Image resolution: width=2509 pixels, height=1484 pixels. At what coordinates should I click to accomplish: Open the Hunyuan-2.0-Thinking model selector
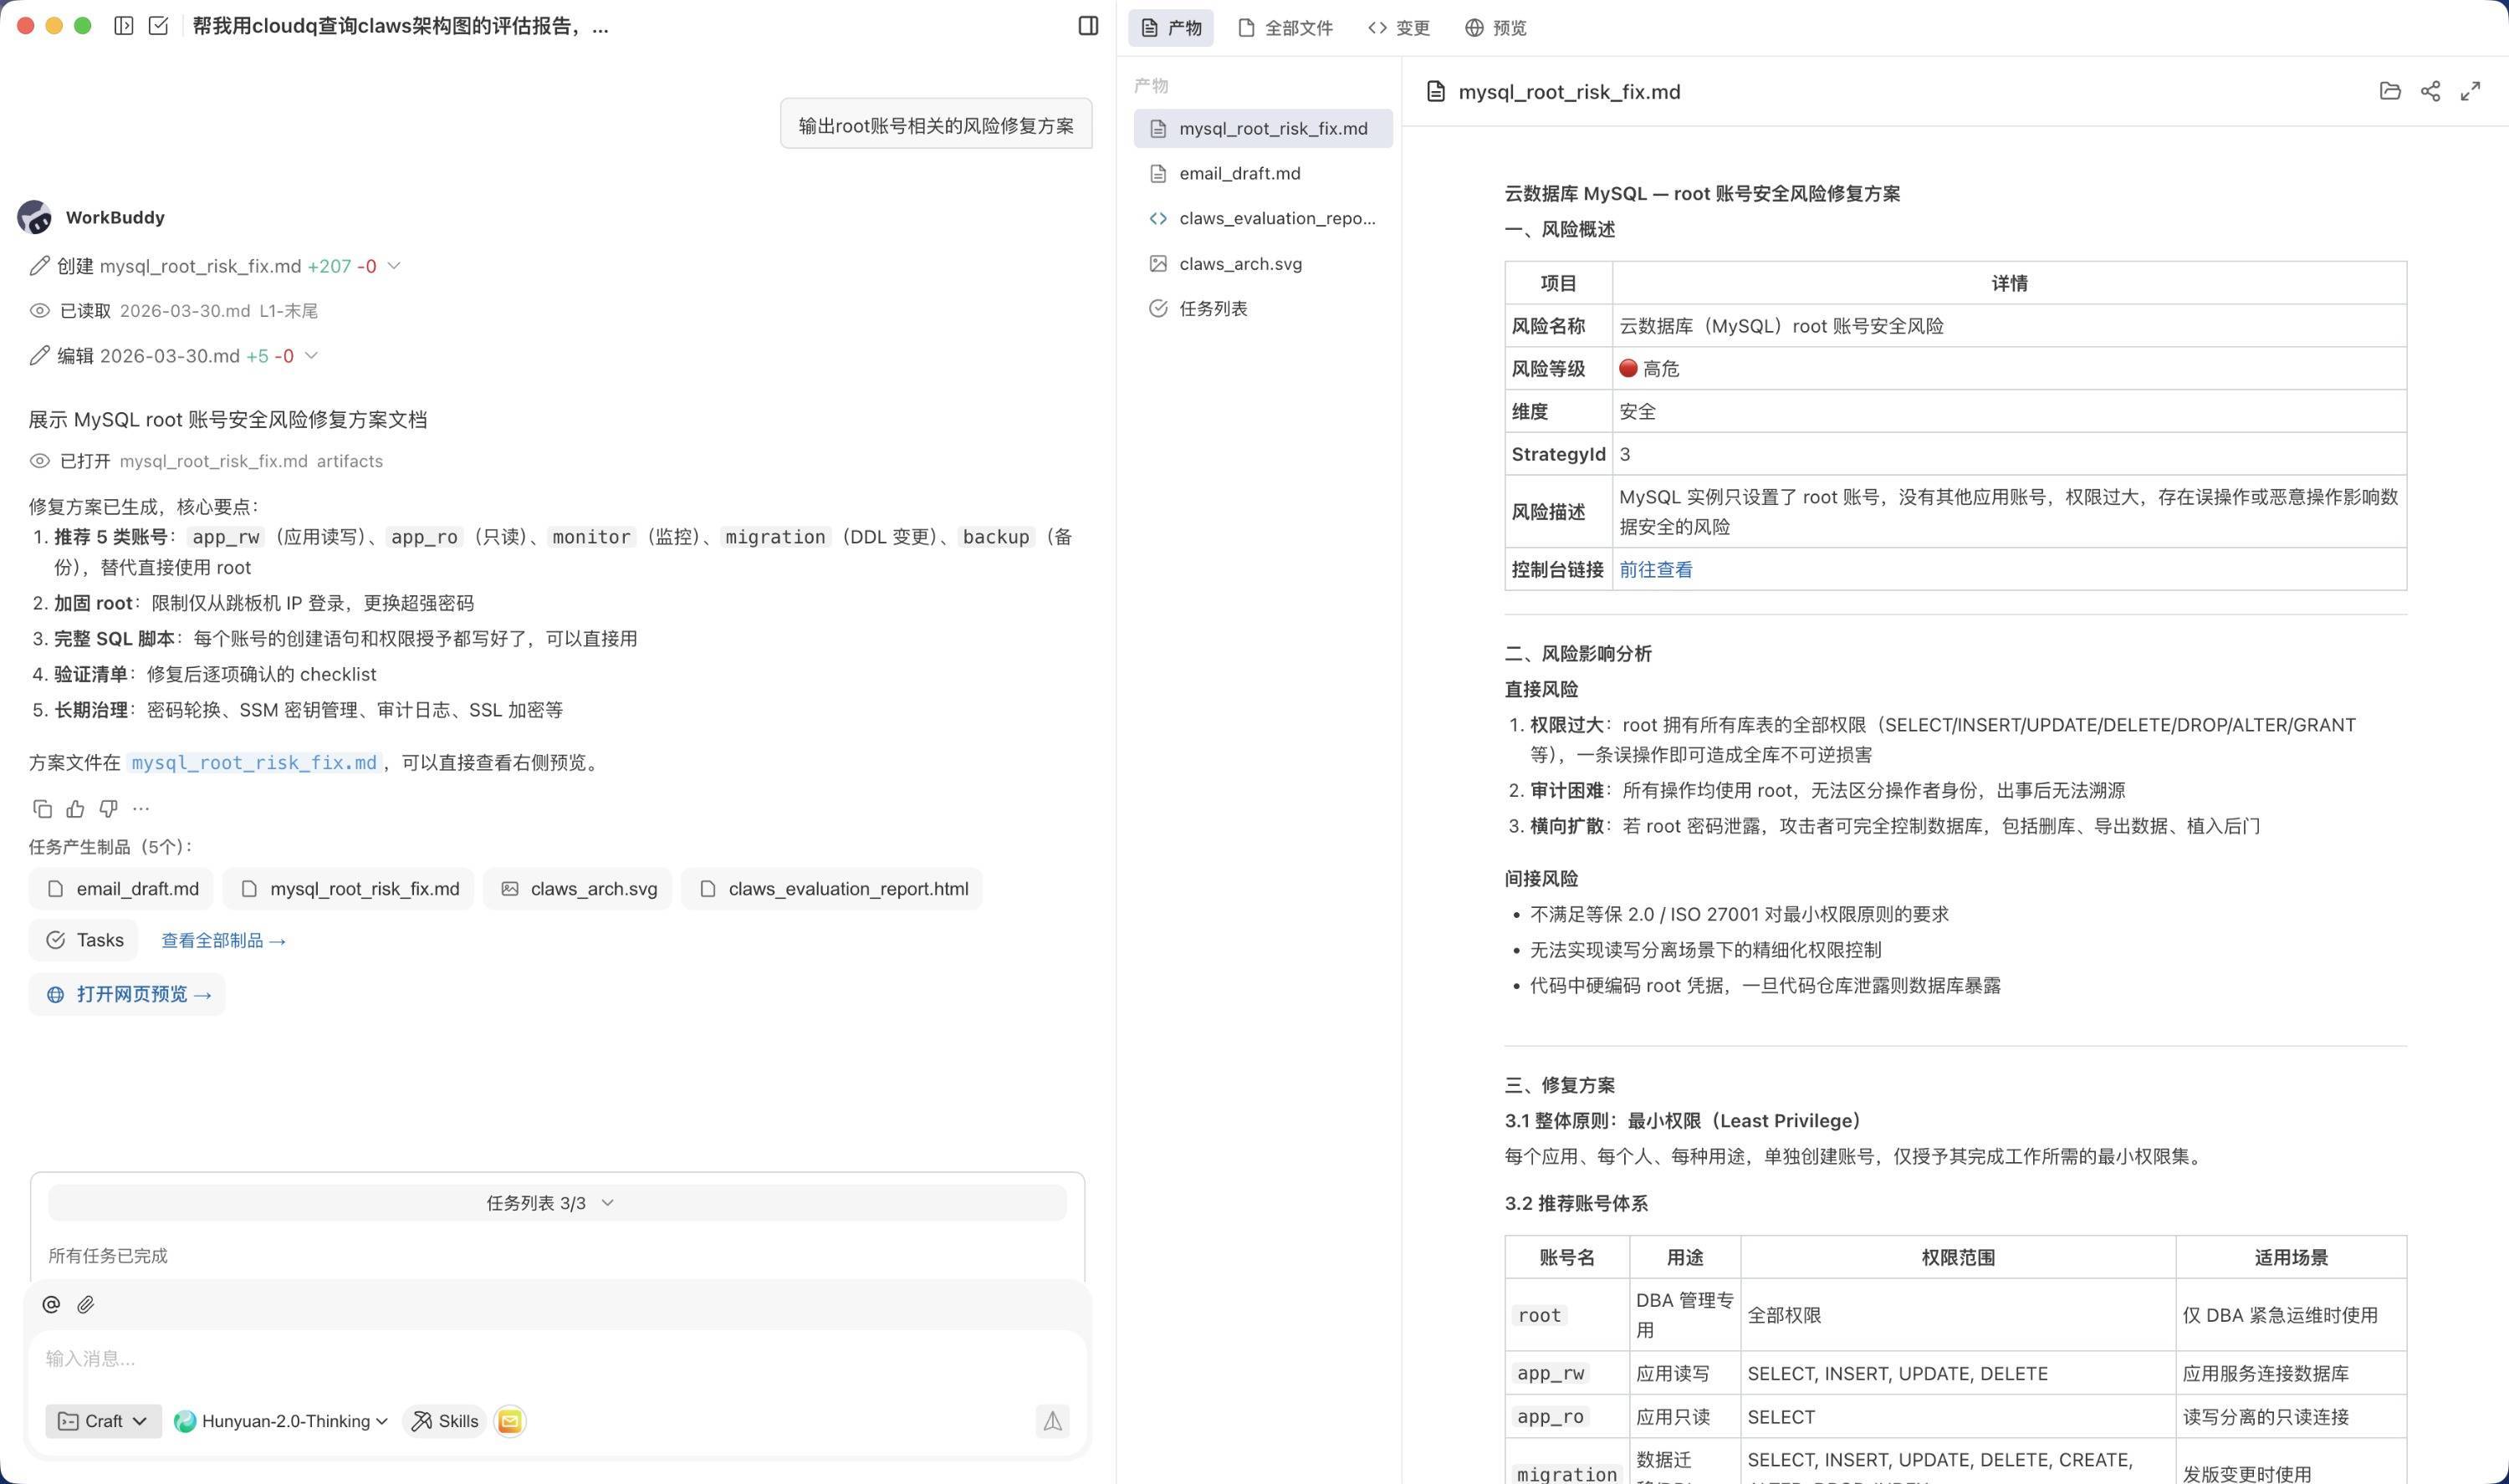point(281,1421)
